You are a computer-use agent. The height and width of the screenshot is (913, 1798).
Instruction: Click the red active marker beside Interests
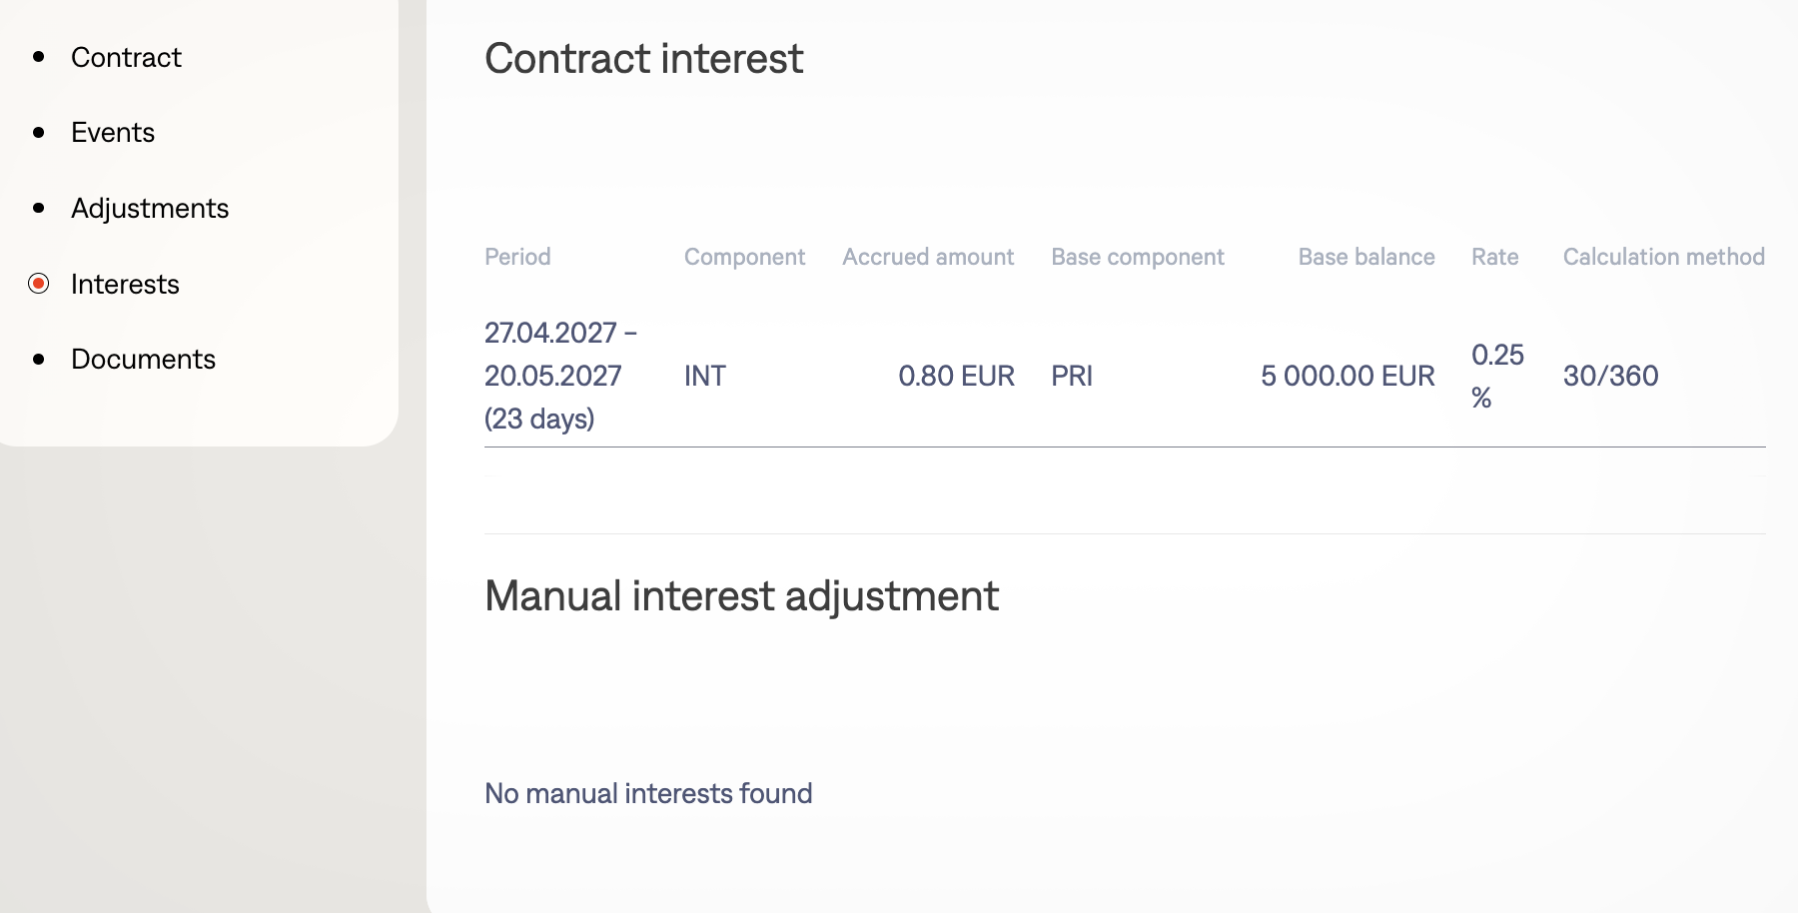point(39,284)
